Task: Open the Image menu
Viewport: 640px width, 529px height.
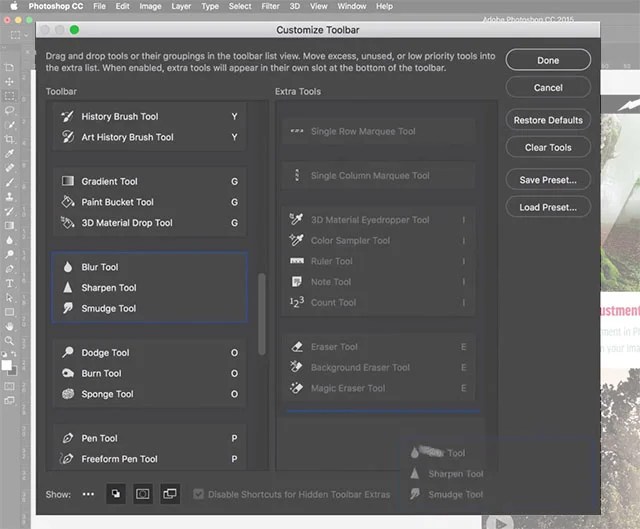Action: [x=150, y=6]
